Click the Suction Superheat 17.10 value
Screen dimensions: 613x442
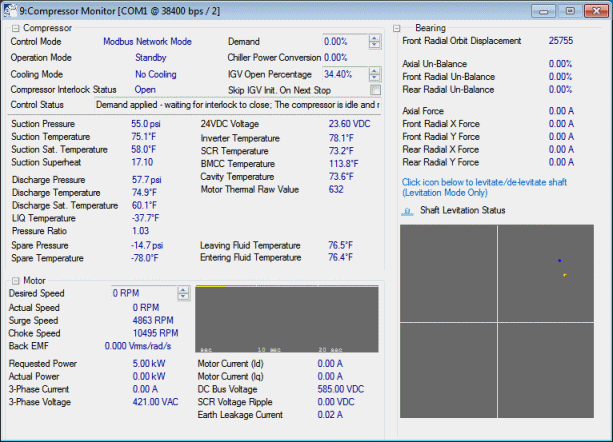pyautogui.click(x=142, y=162)
